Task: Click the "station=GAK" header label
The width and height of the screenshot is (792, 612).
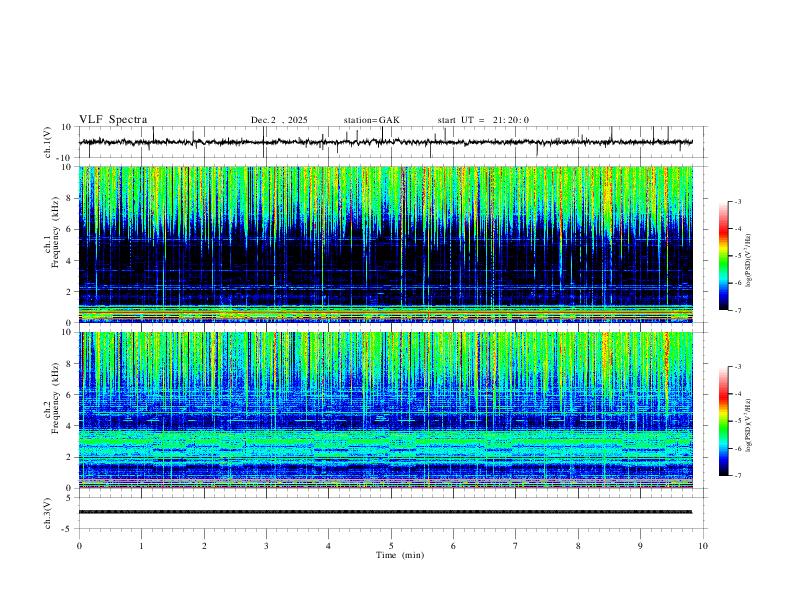Action: click(371, 120)
